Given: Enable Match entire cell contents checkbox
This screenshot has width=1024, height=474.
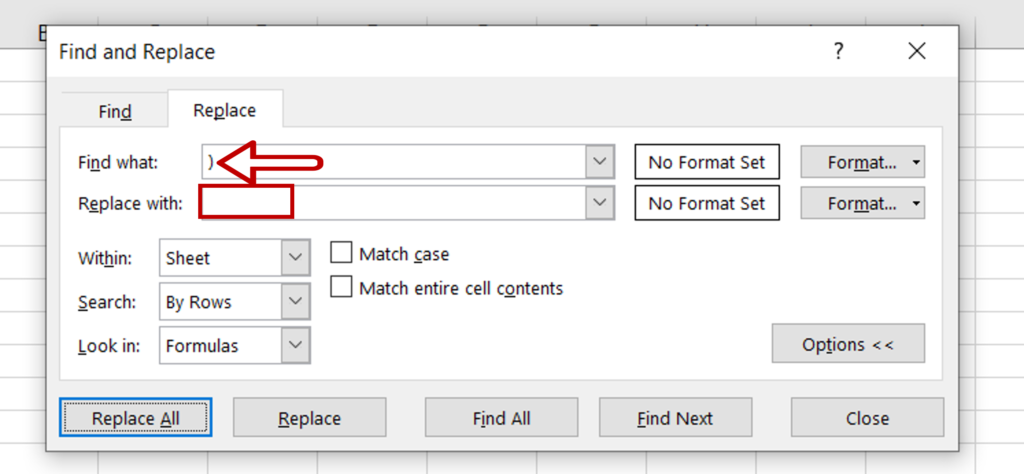Looking at the screenshot, I should point(342,287).
